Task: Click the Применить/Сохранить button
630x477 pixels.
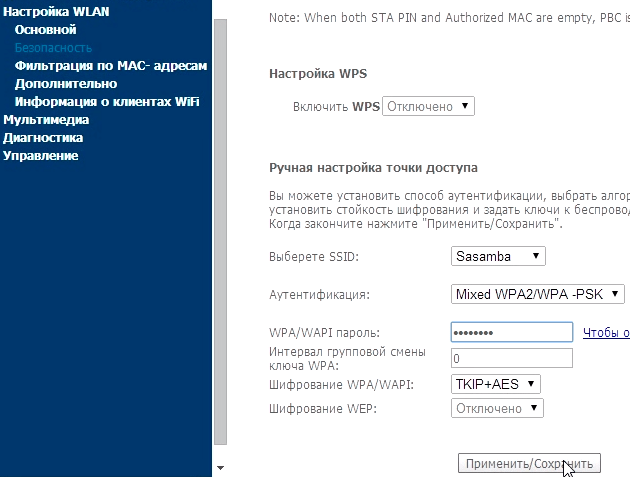Action: [530, 464]
